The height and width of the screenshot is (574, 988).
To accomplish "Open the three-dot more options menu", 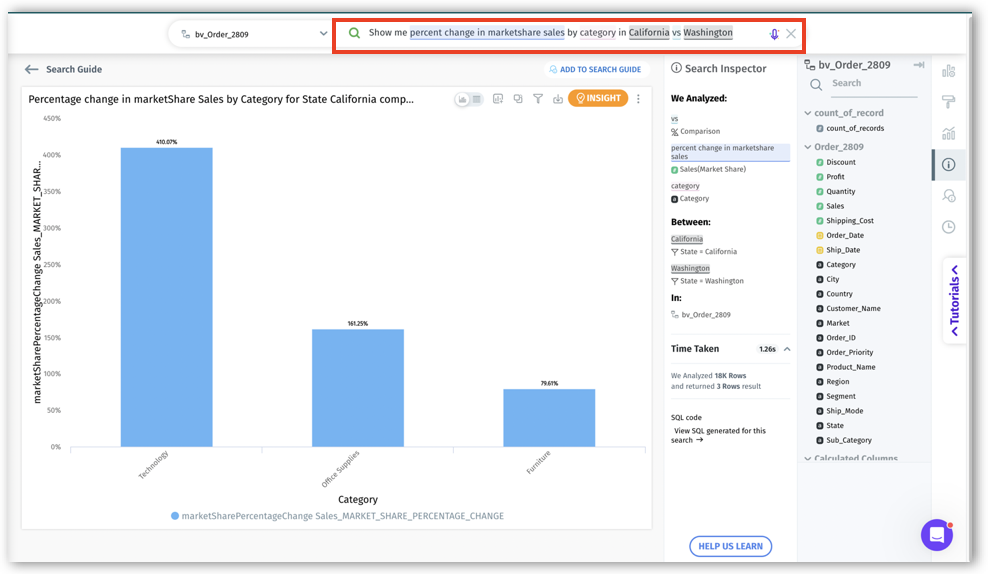I will (639, 99).
